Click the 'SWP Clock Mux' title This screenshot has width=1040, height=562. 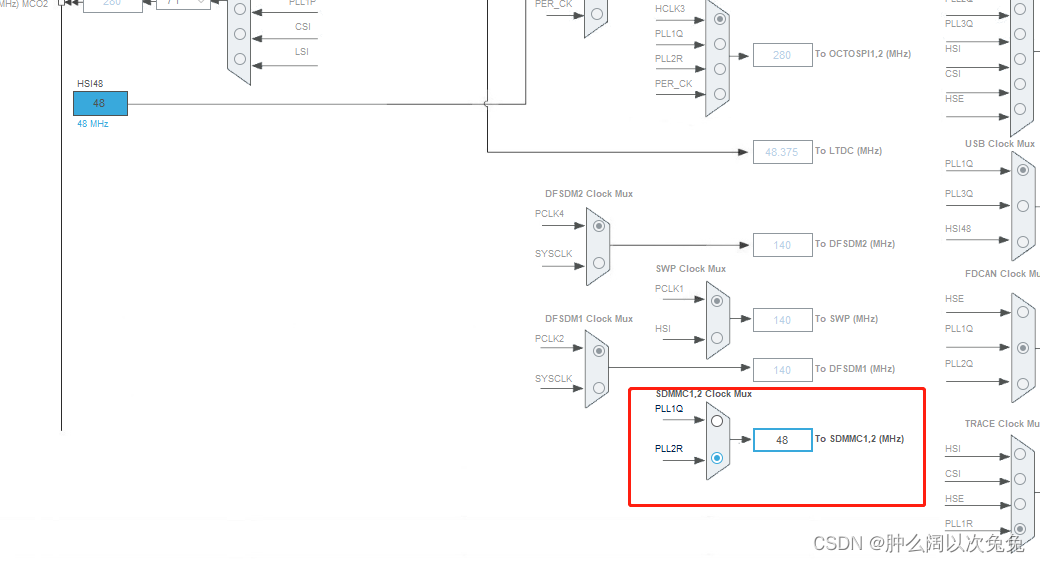[x=690, y=269]
